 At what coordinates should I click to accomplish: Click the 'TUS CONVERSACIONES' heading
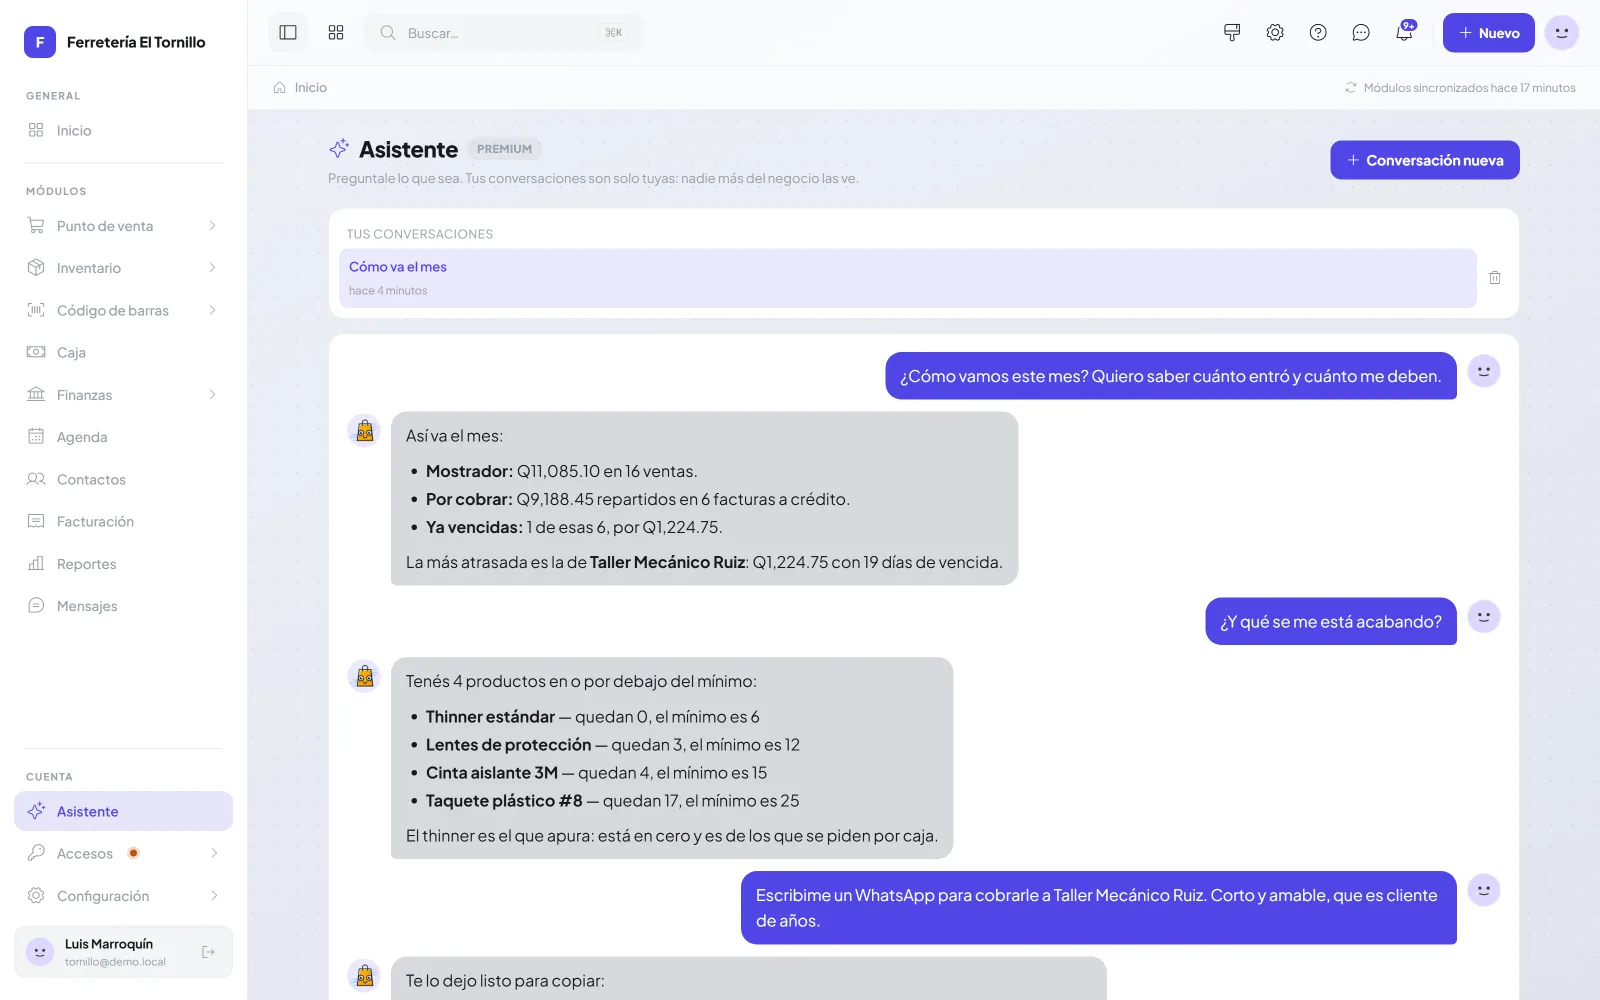pyautogui.click(x=420, y=234)
